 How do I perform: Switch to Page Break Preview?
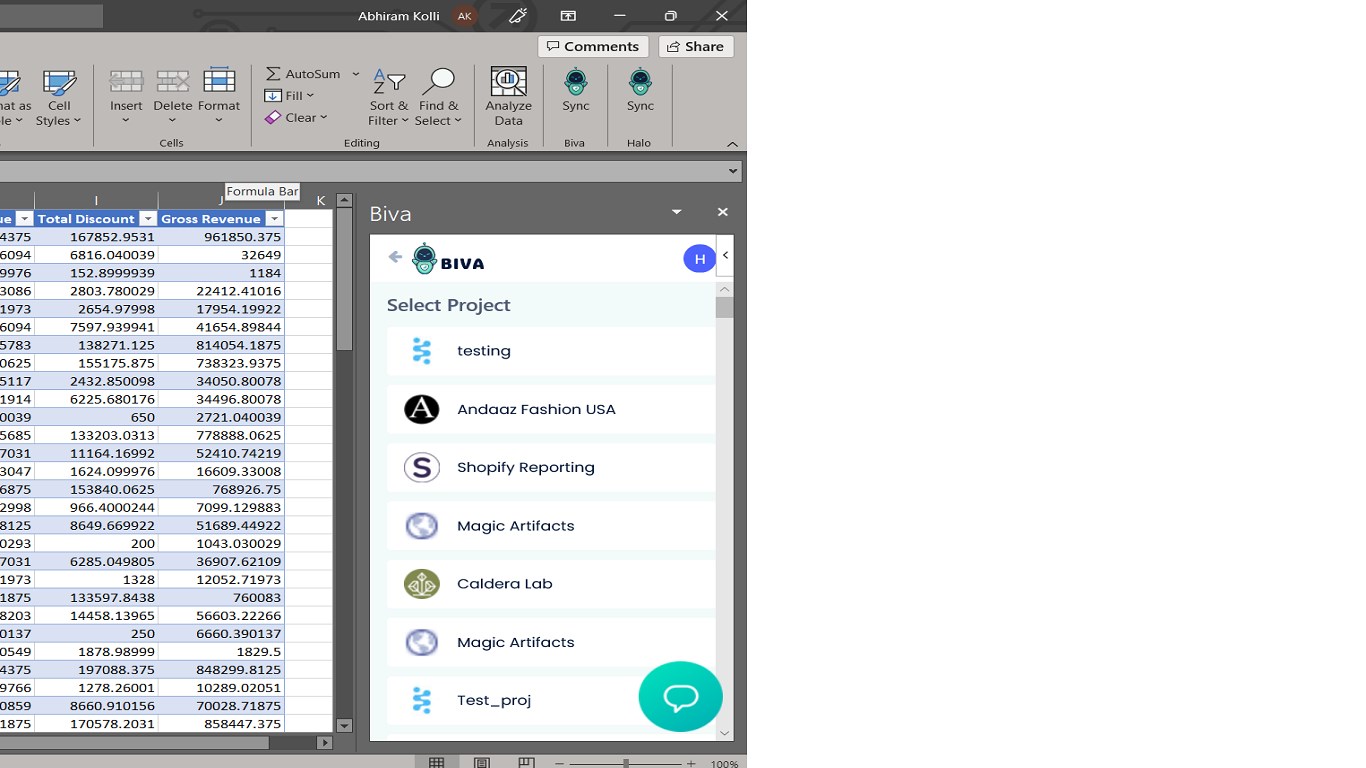tap(527, 763)
